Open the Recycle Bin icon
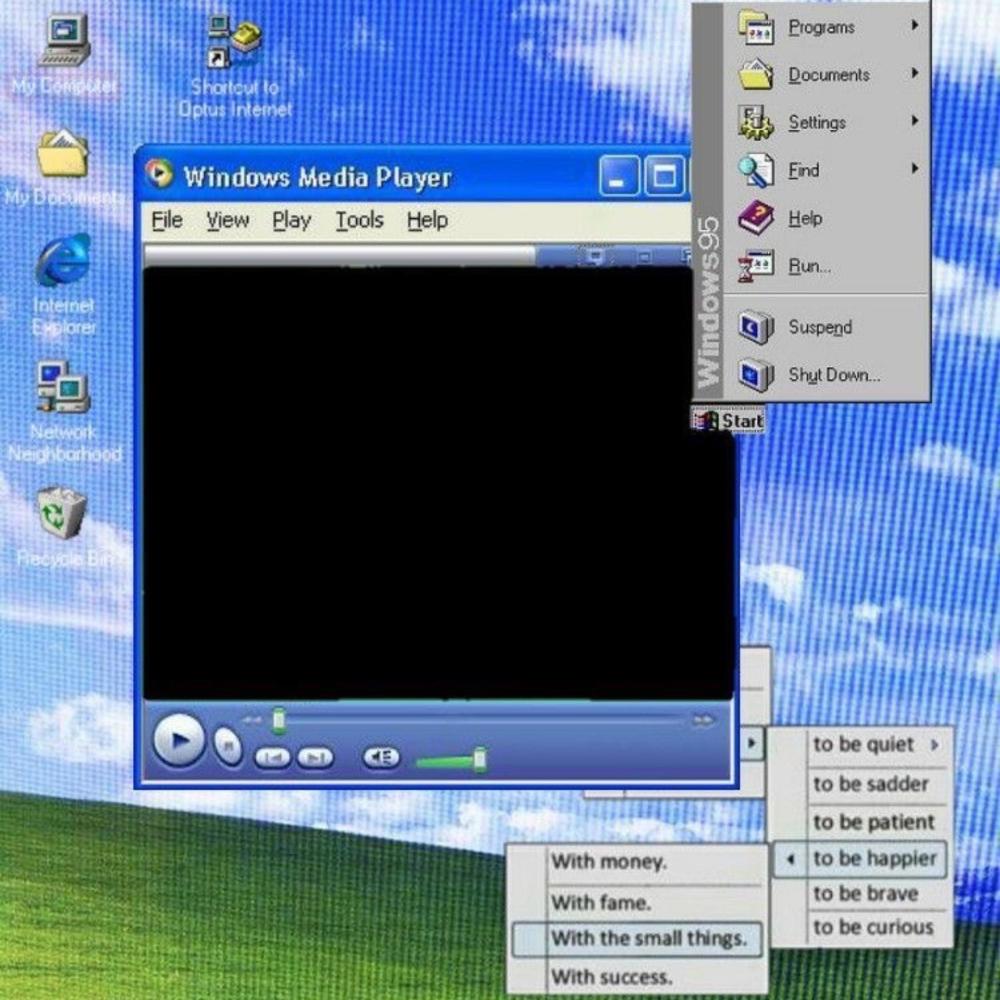The image size is (1000, 1000). click(61, 513)
